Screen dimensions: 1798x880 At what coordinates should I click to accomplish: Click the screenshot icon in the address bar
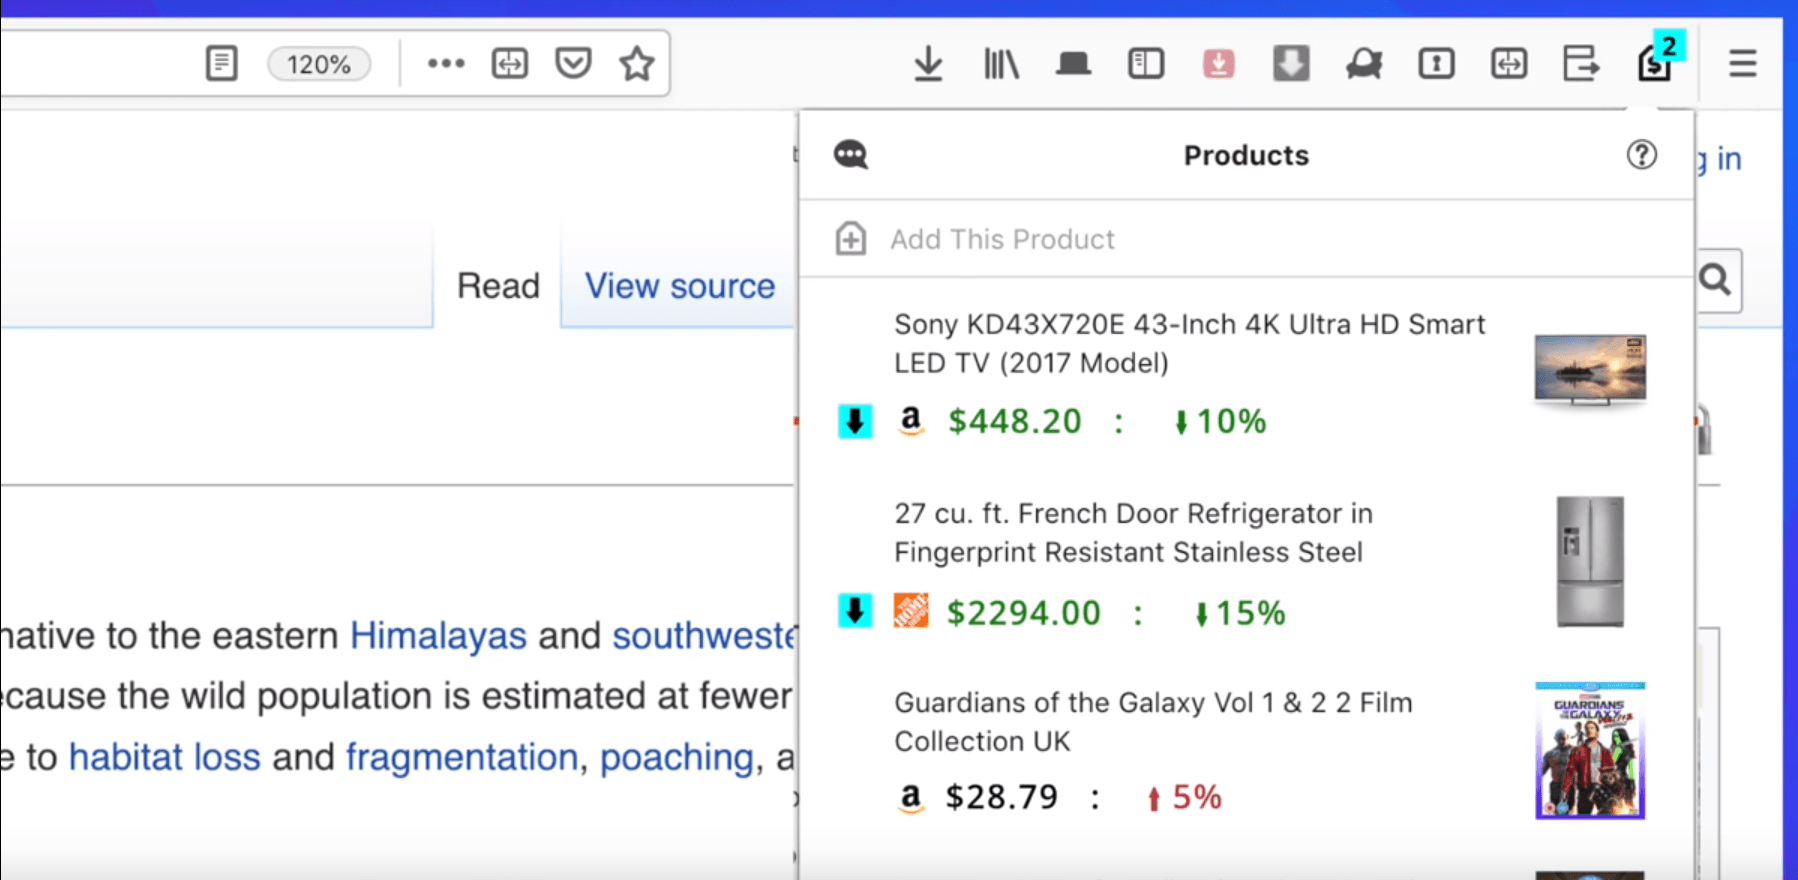[510, 64]
